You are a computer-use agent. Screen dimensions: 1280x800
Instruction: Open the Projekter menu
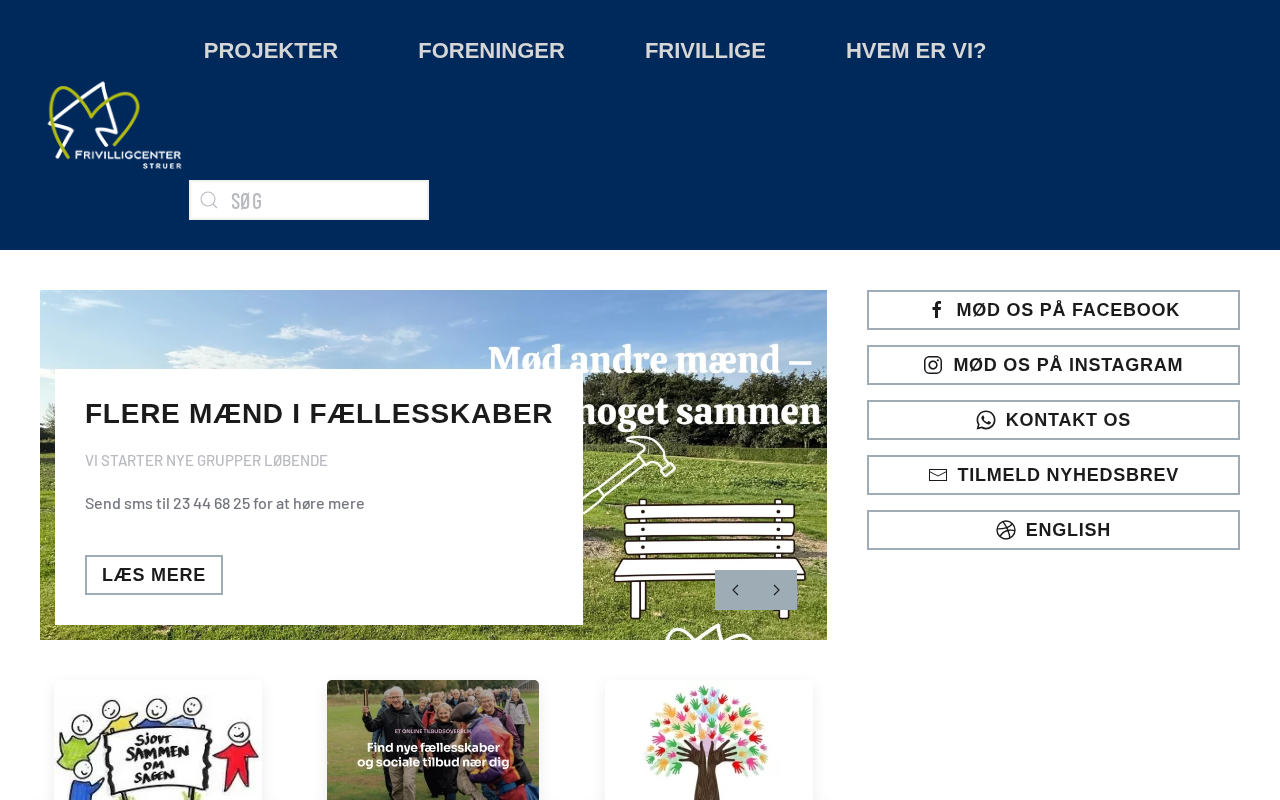pyautogui.click(x=271, y=50)
